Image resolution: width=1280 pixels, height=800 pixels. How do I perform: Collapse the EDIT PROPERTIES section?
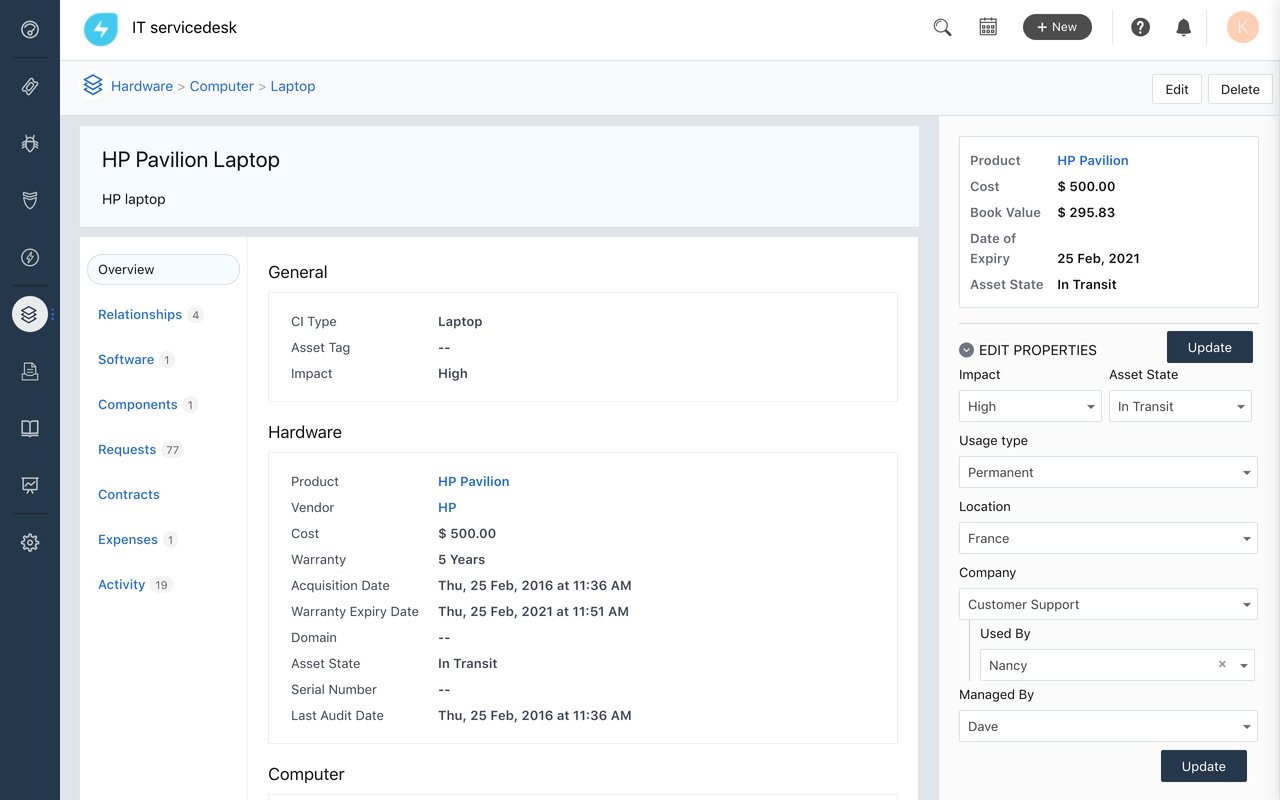tap(966, 350)
